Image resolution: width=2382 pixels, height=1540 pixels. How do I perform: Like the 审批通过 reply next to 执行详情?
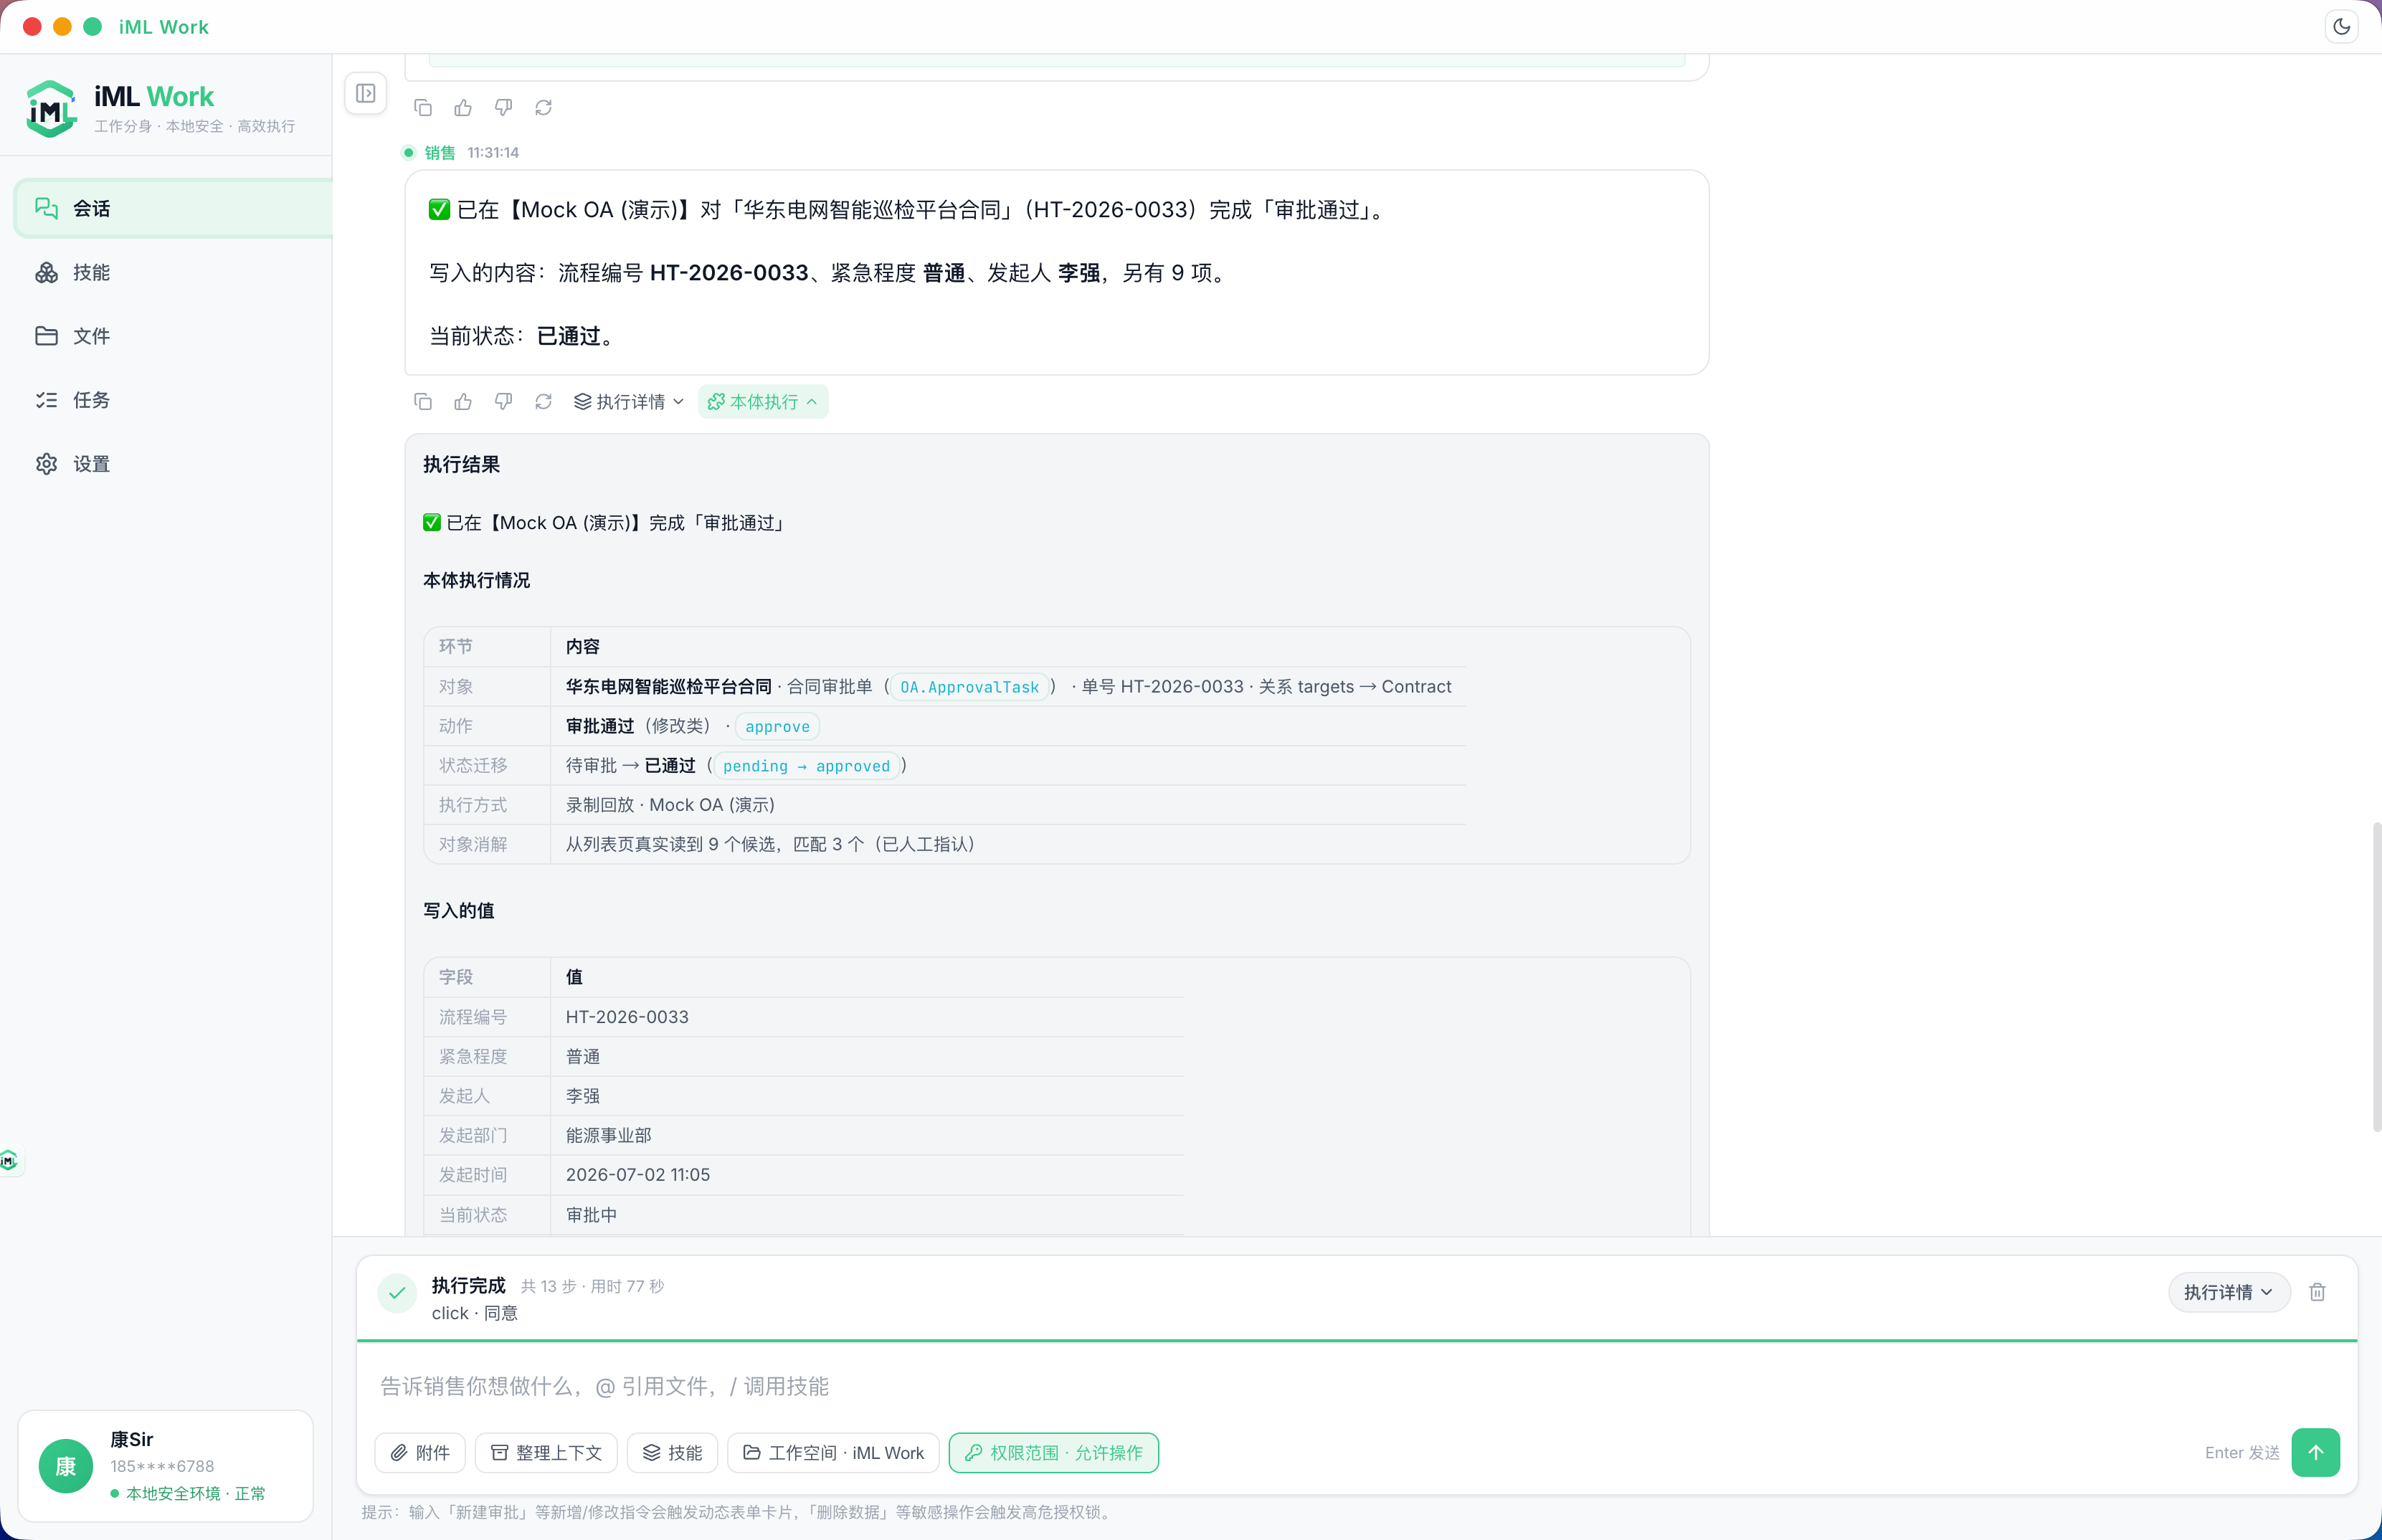click(x=463, y=401)
